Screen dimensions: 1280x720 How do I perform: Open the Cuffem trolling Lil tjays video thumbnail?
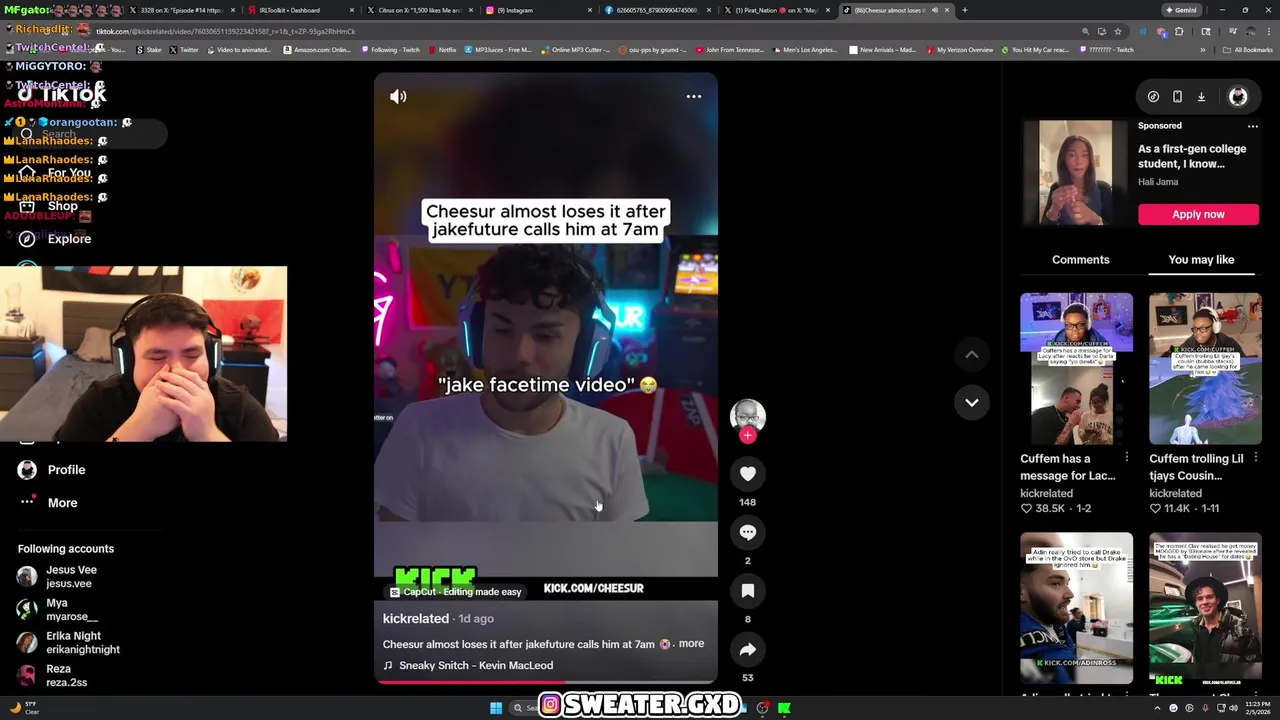coord(1205,369)
